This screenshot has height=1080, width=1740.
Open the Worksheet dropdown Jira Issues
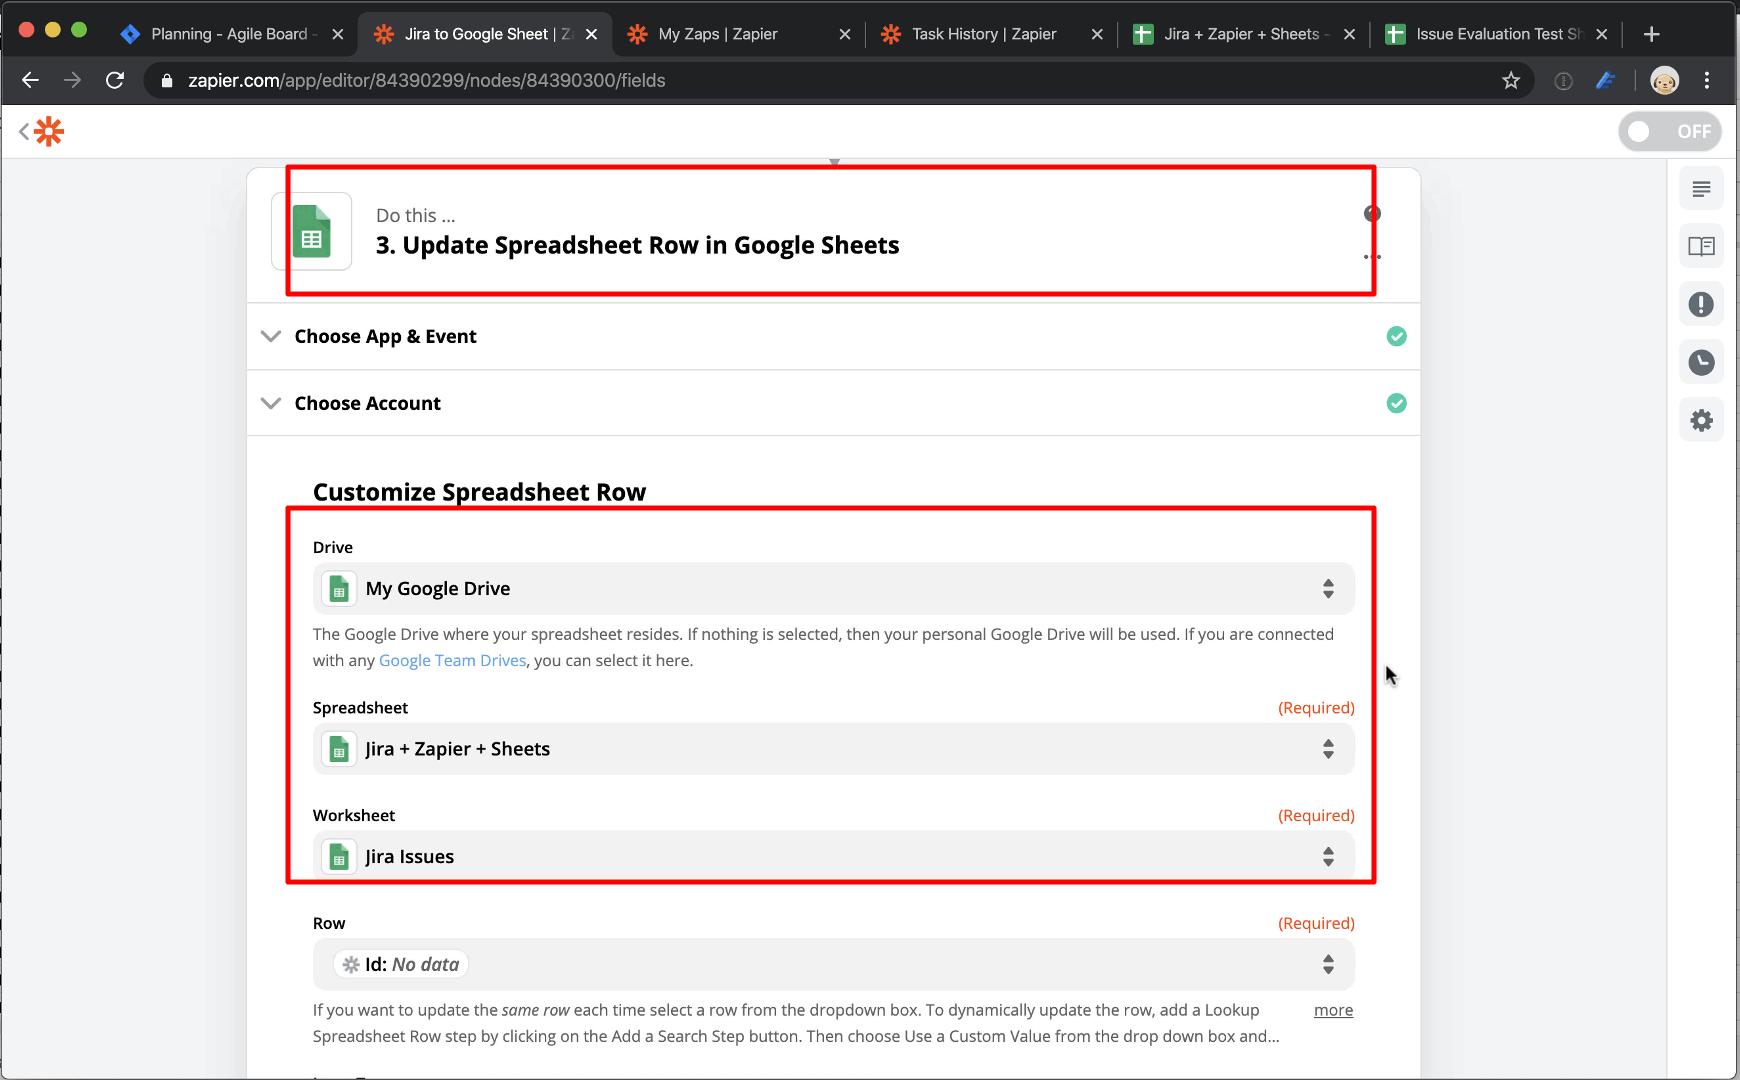click(833, 857)
